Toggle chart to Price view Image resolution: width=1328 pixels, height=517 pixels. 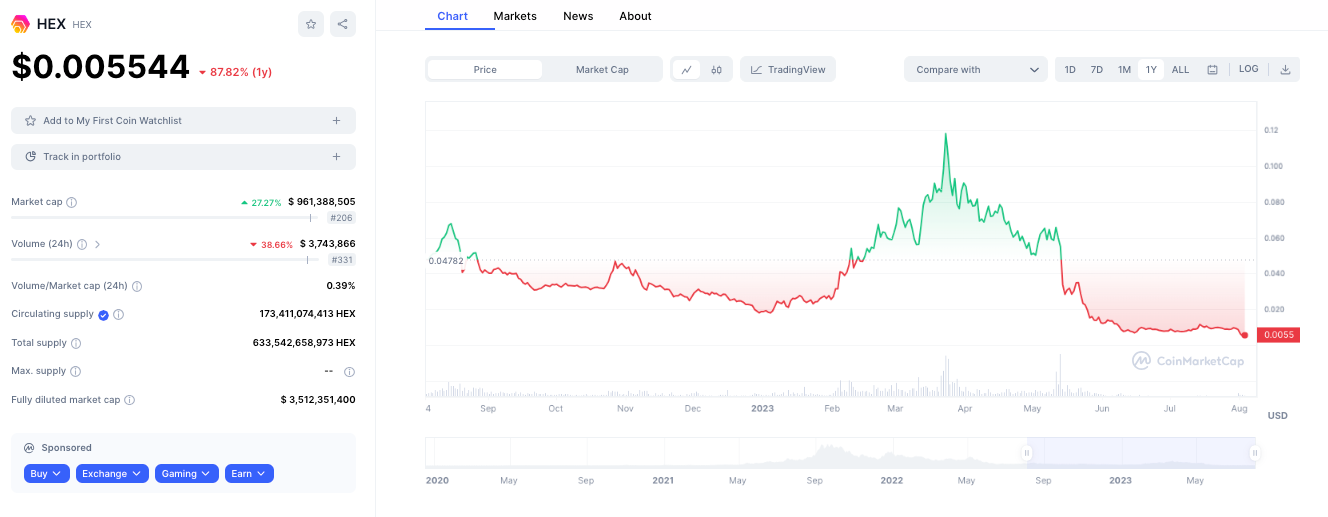(485, 70)
